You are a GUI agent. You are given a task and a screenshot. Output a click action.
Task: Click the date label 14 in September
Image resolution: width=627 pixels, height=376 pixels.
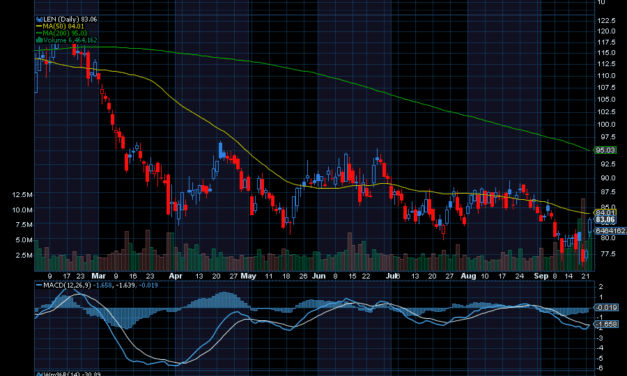568,276
